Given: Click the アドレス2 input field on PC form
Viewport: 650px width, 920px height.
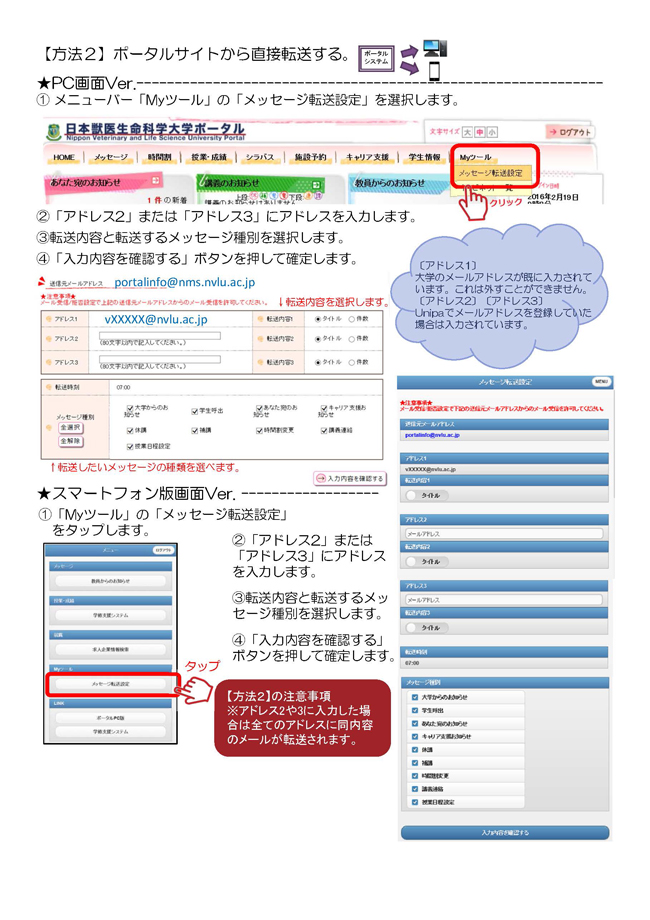Looking at the screenshot, I should coord(160,336).
